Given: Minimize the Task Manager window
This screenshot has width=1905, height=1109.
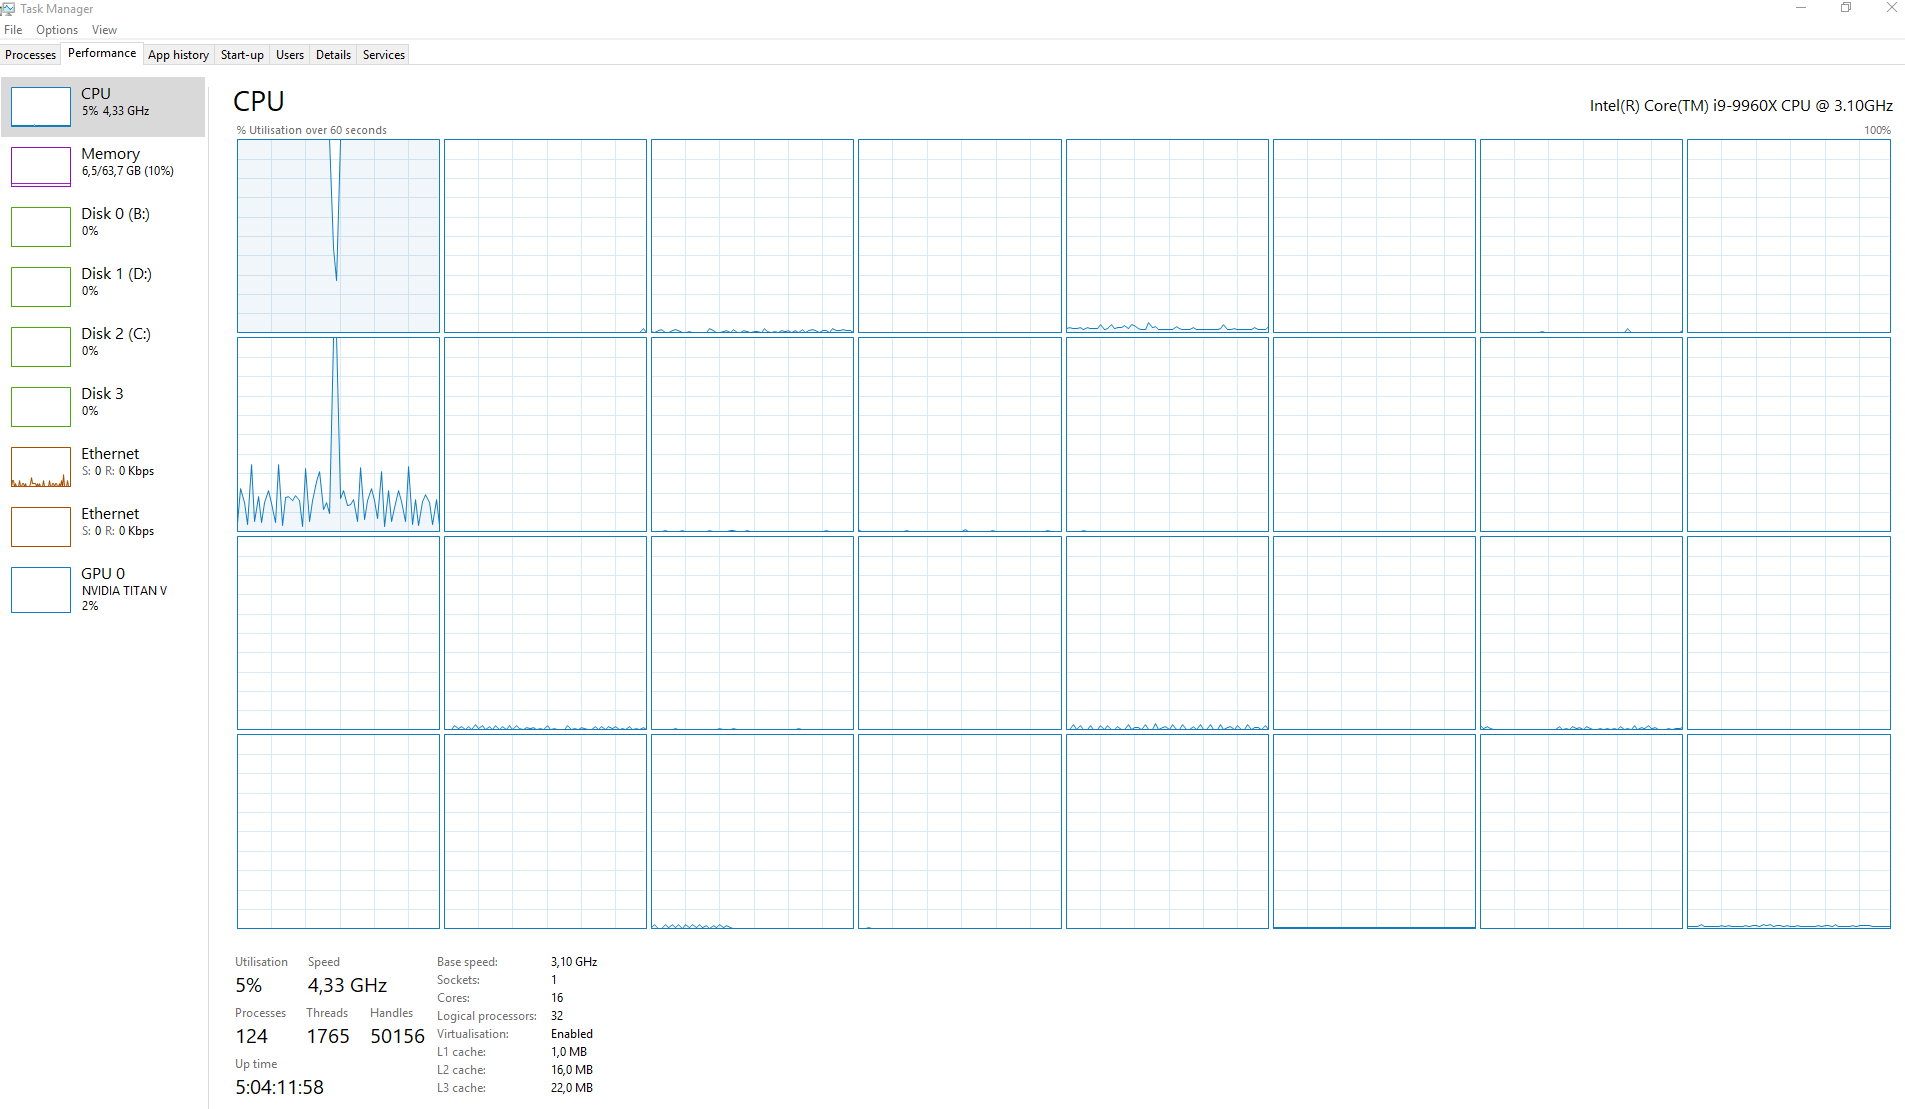Looking at the screenshot, I should [1800, 8].
